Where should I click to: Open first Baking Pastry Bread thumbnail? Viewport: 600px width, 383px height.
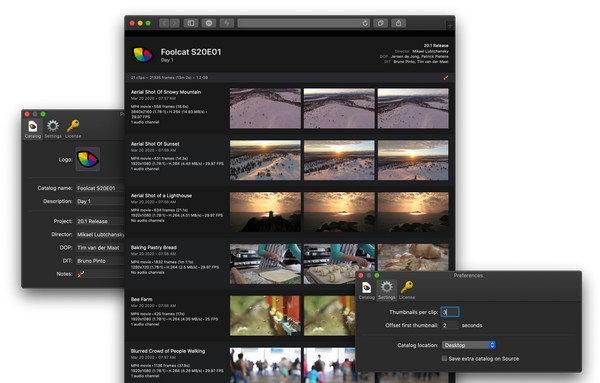(x=265, y=264)
